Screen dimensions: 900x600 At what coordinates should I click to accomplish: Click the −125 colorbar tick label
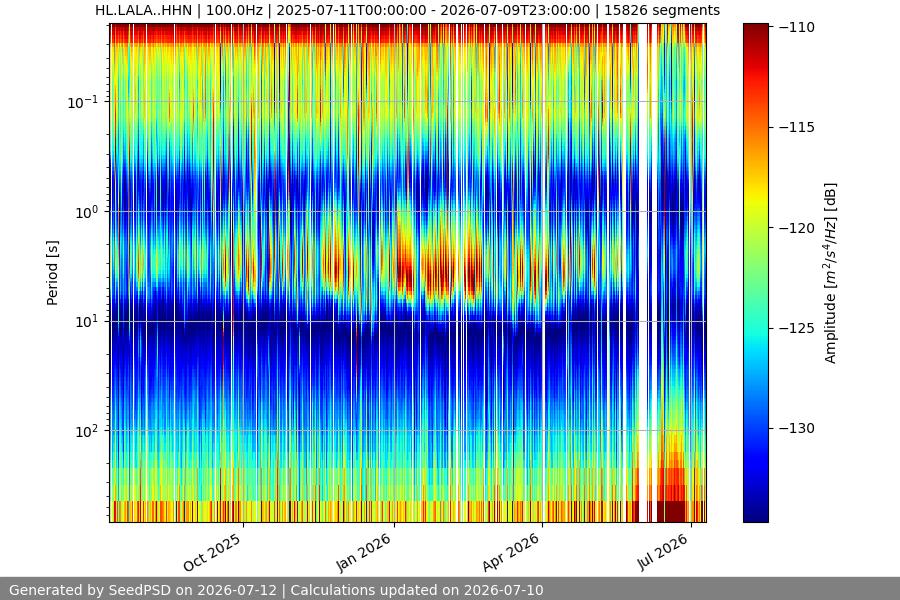[797, 328]
